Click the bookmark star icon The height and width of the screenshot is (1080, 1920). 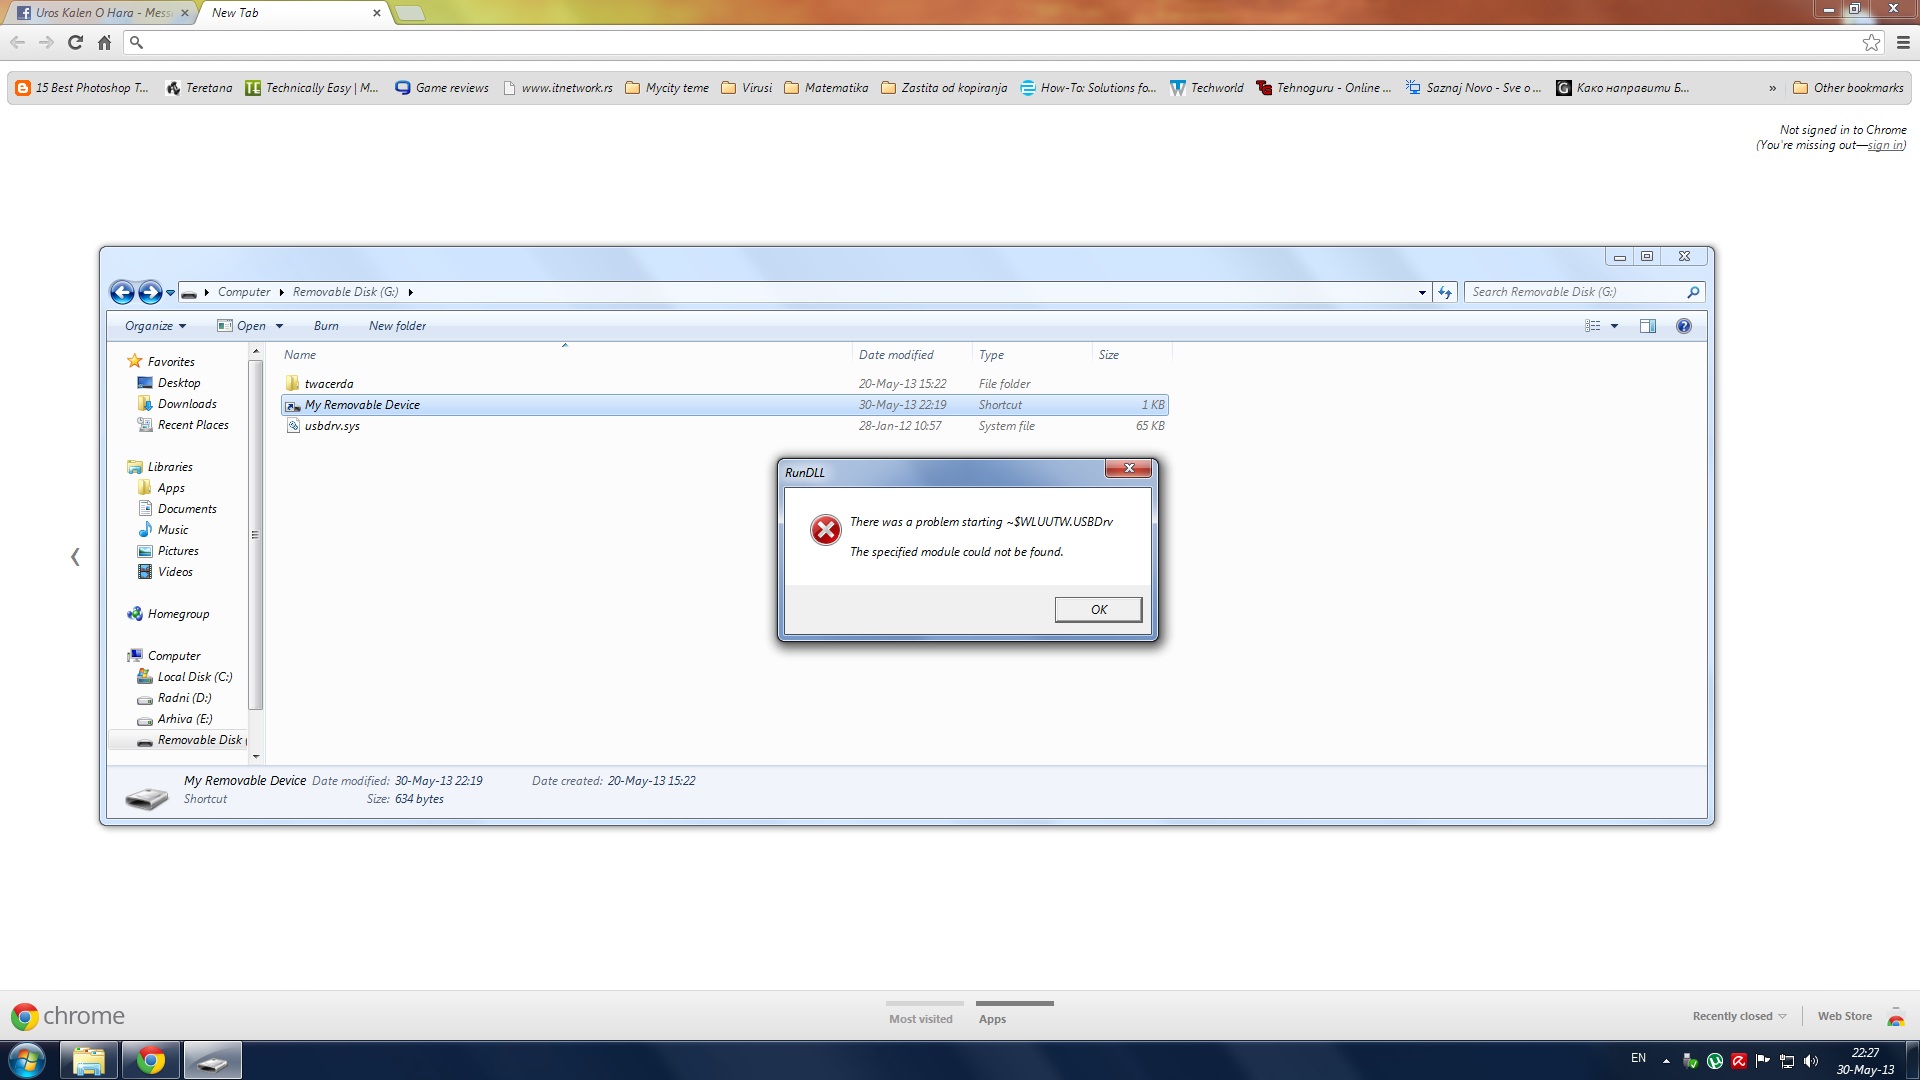click(x=1871, y=42)
